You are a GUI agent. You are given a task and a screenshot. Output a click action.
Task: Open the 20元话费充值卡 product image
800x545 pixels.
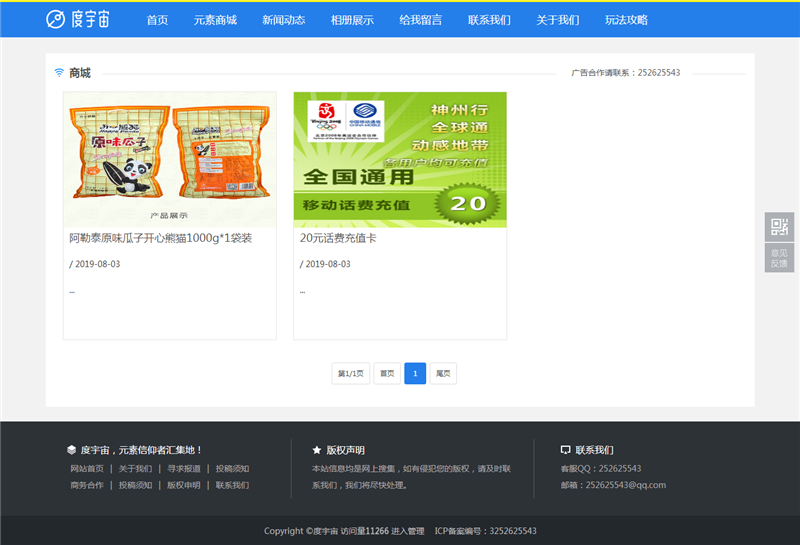pos(400,159)
